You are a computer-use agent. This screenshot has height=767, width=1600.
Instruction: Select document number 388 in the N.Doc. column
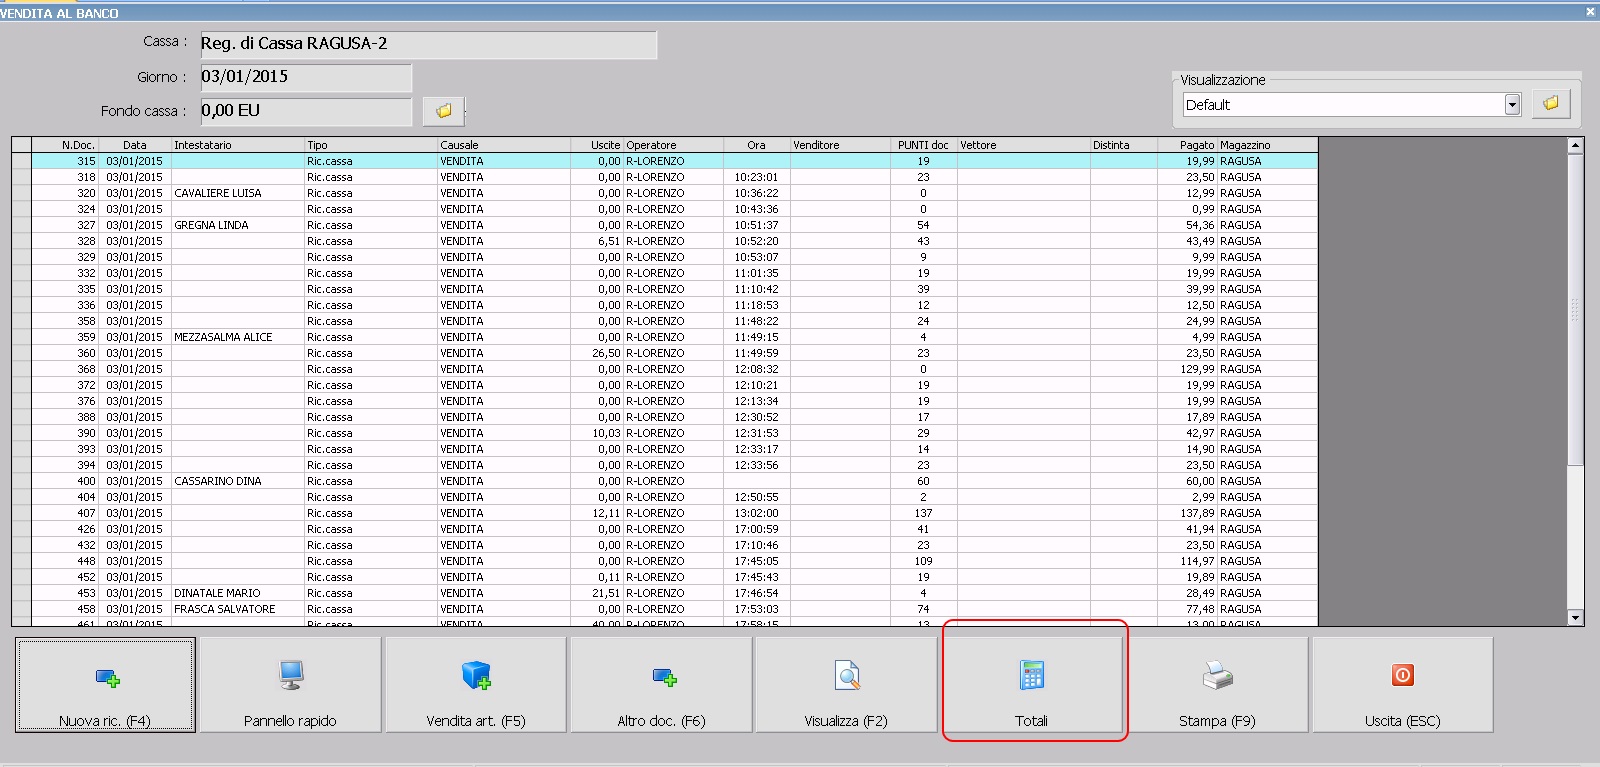tap(87, 417)
